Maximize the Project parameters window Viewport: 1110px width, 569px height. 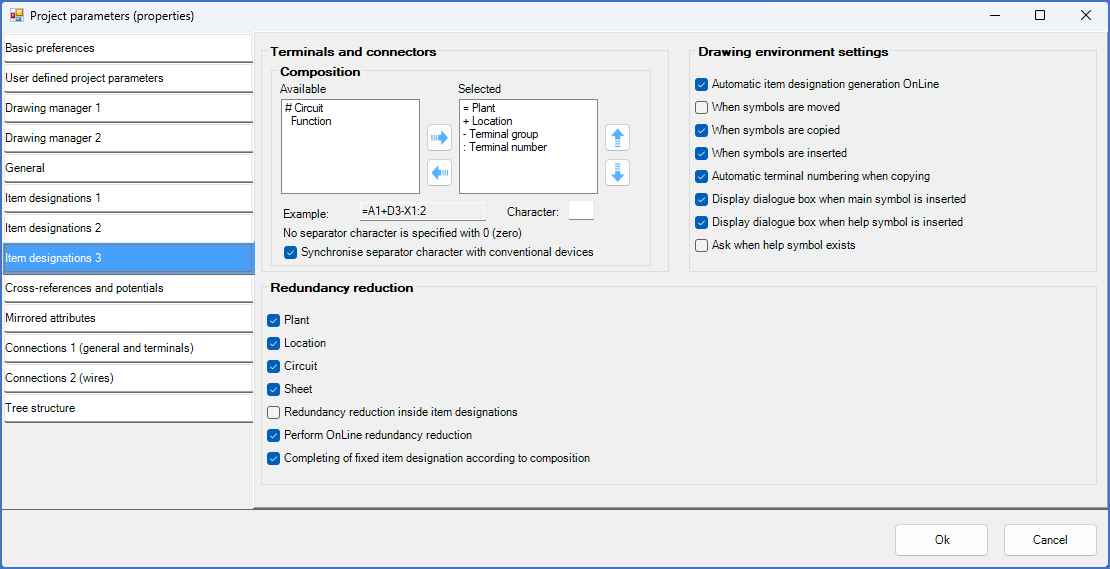(x=1040, y=15)
